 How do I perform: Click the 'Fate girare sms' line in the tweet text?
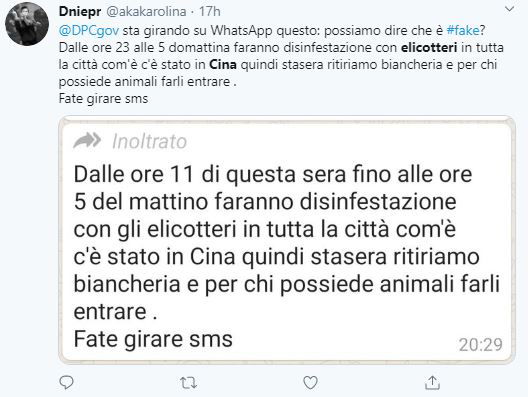103,99
